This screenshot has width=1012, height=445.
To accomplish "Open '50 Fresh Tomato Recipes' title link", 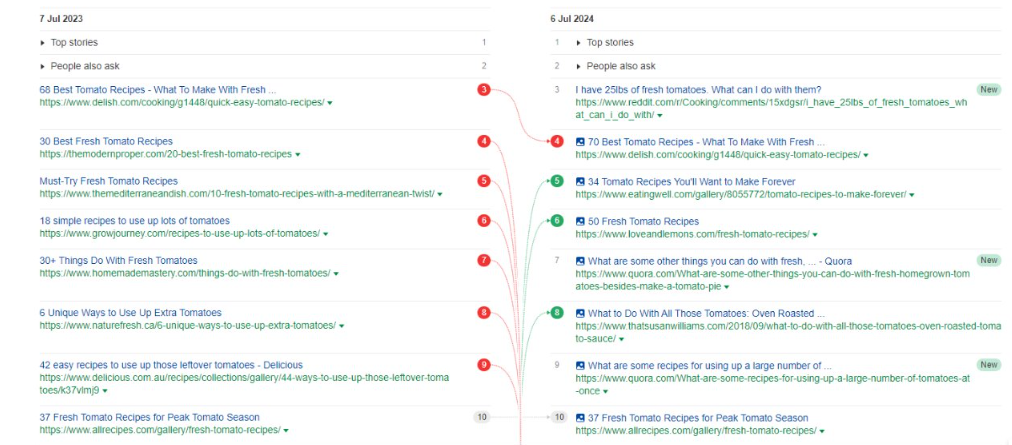I will point(643,221).
